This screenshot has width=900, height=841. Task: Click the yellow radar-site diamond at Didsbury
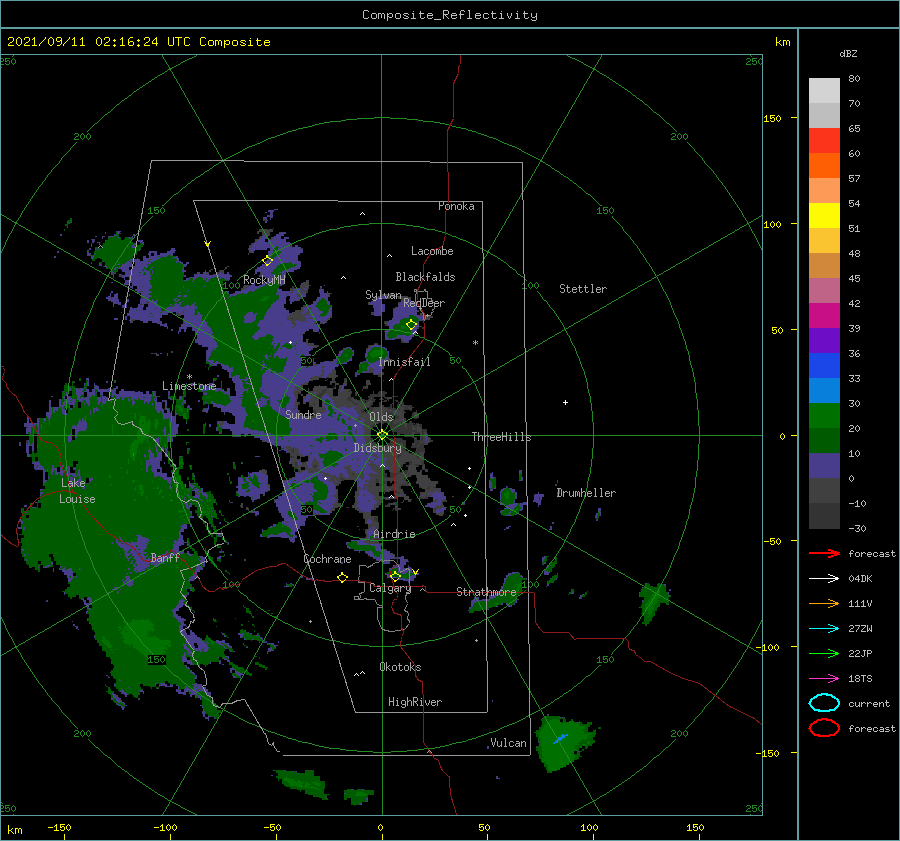[382, 435]
